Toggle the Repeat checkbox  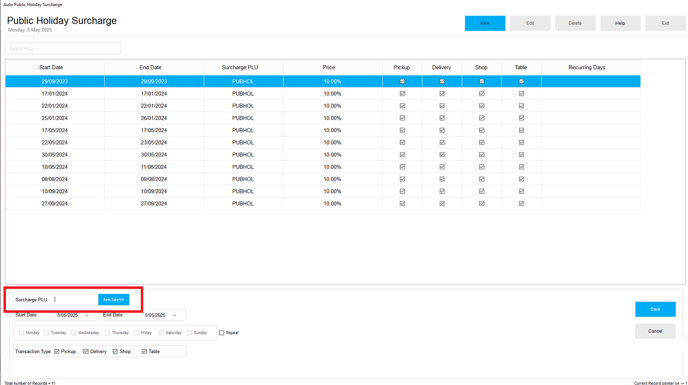(222, 333)
